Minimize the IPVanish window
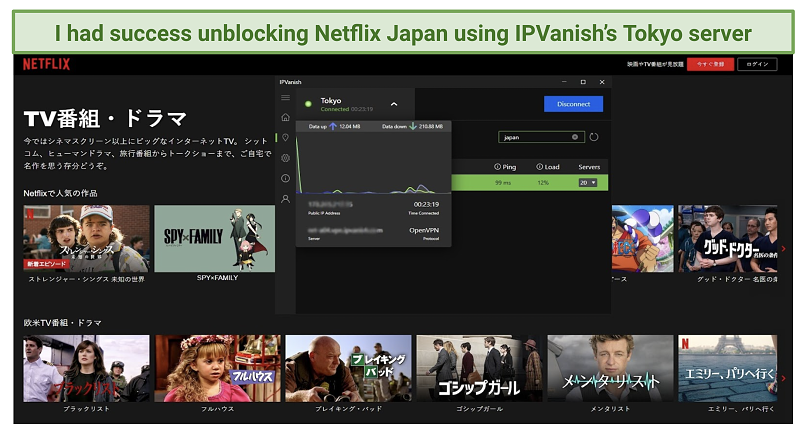The image size is (806, 434). [564, 82]
